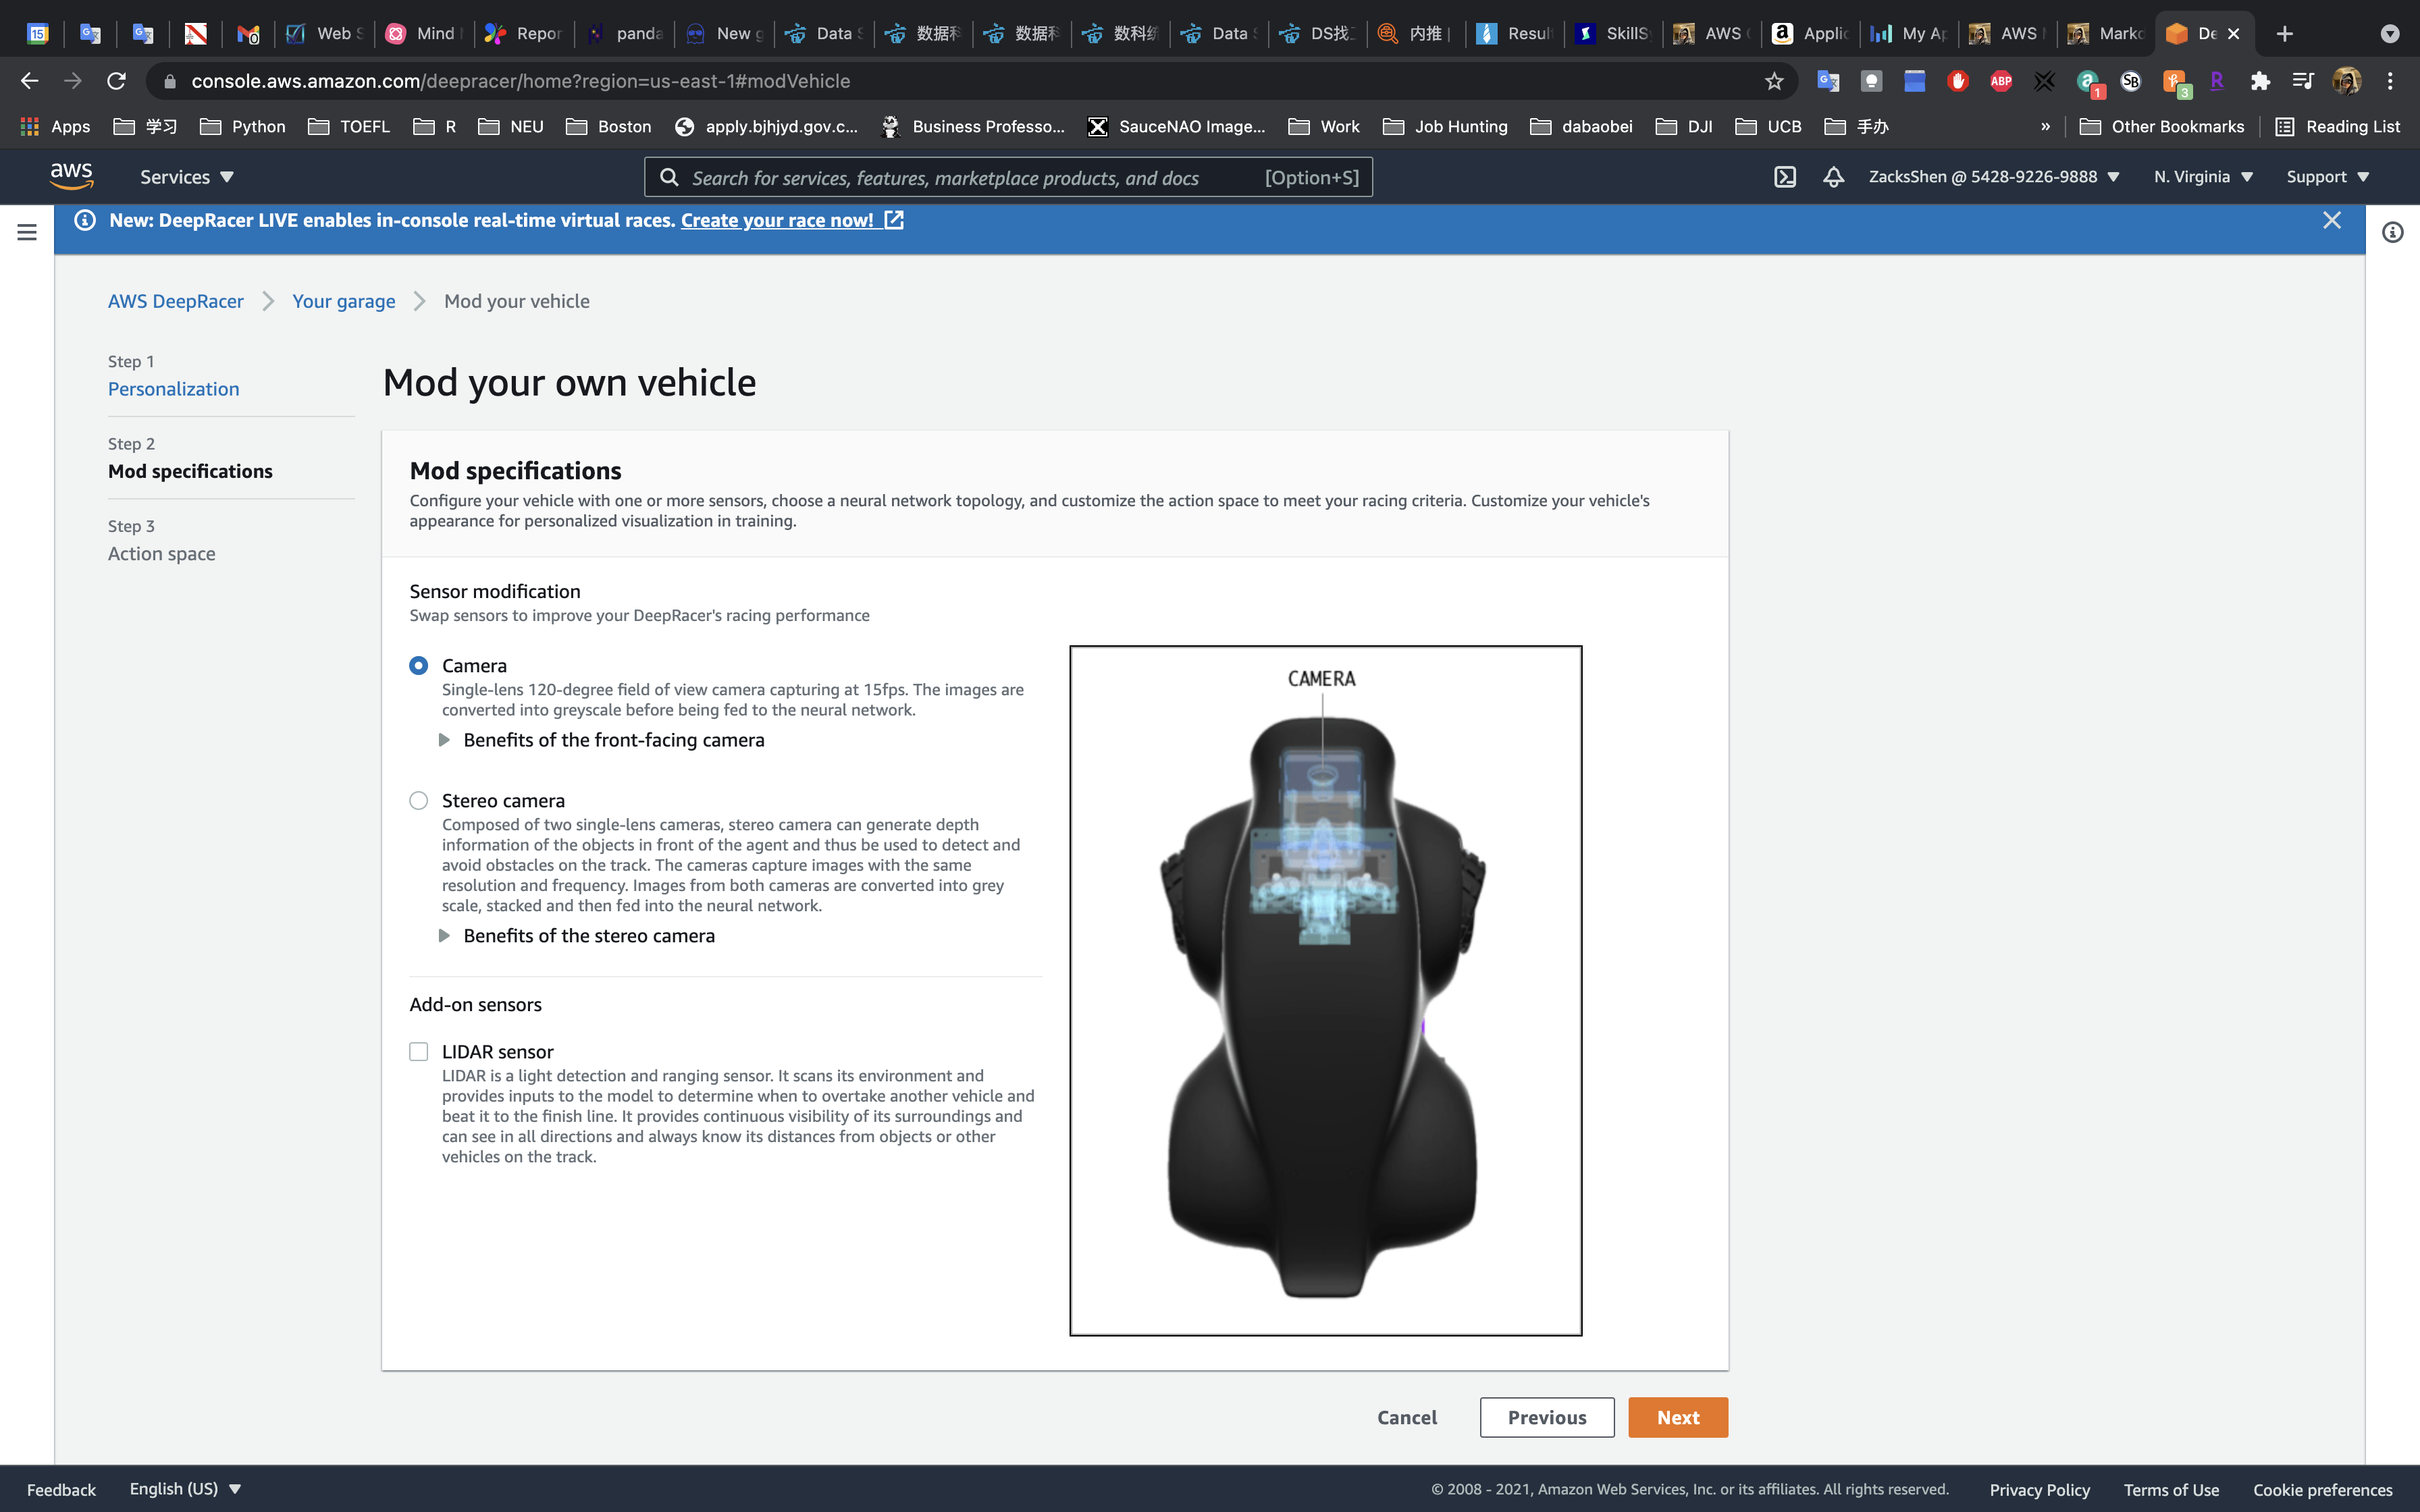Select the Stereo camera radio button
The width and height of the screenshot is (2420, 1512).
[419, 801]
